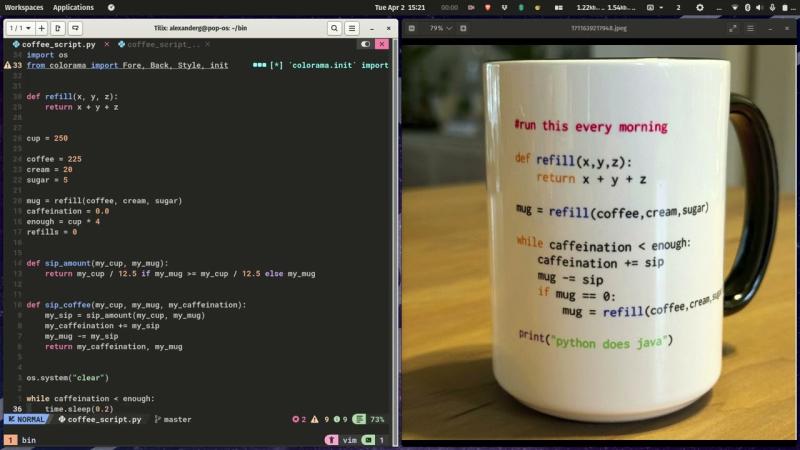Click the camera recording tray icon
Viewport: 800px width, 450px height.
click(x=471, y=8)
